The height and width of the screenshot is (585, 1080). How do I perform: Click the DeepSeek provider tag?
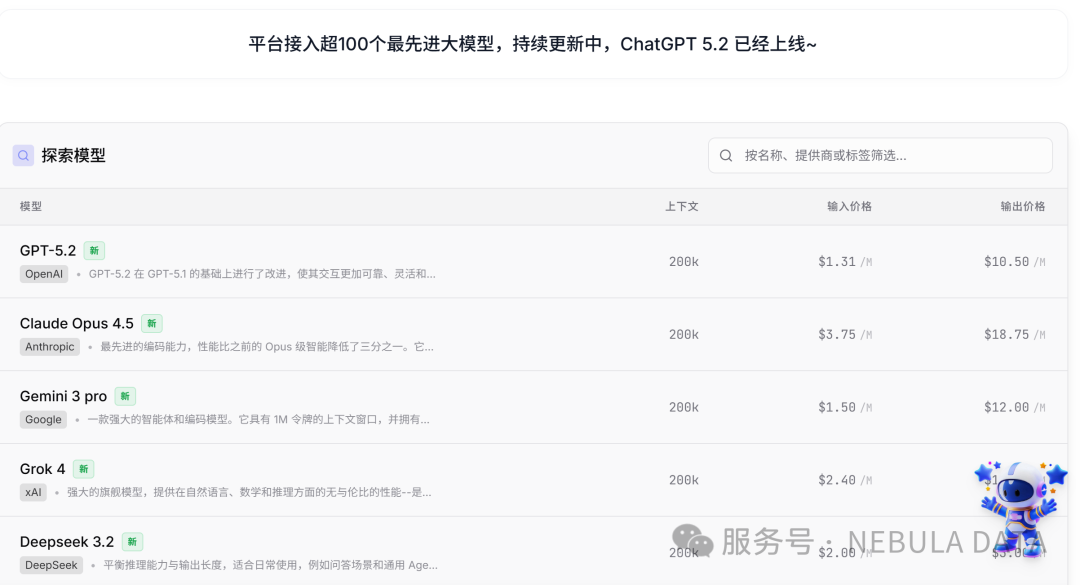[51, 565]
